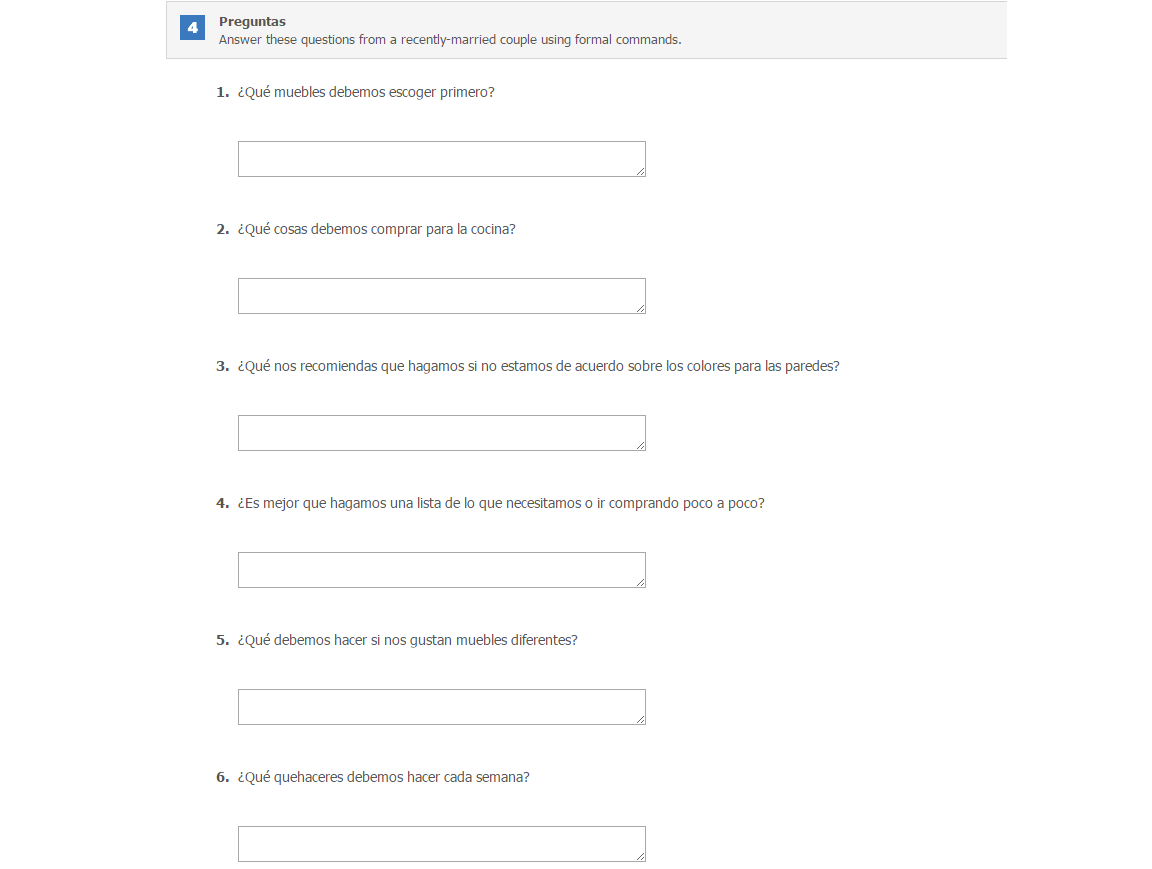
Task: Click question about hagamos una lista
Action: coord(501,503)
